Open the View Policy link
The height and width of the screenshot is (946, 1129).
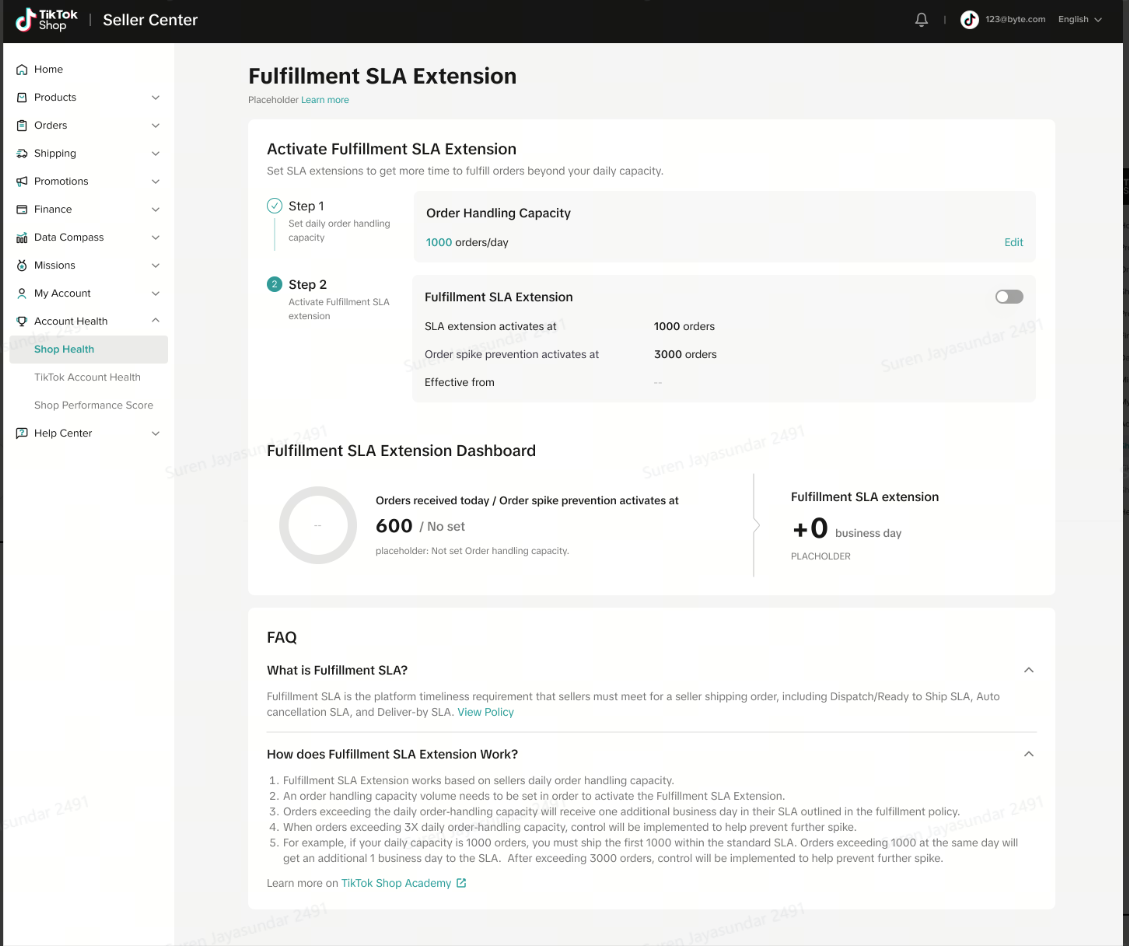[485, 712]
